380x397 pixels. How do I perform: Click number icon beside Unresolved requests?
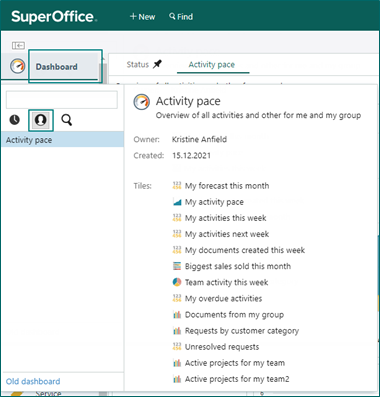(177, 347)
